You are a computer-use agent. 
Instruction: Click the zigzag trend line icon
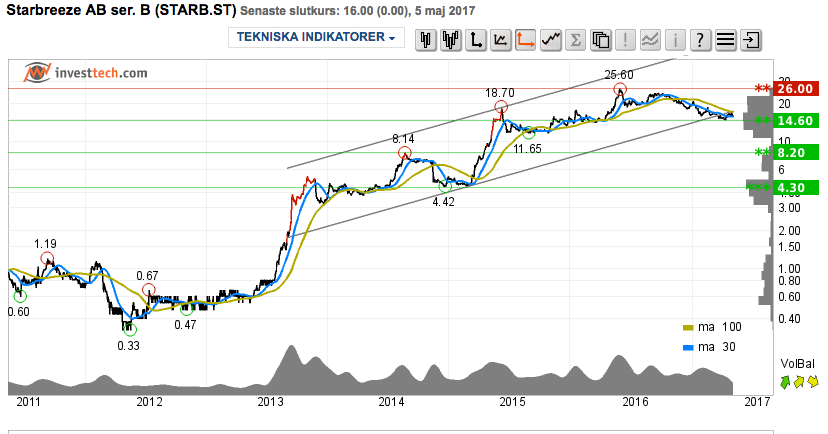click(550, 40)
